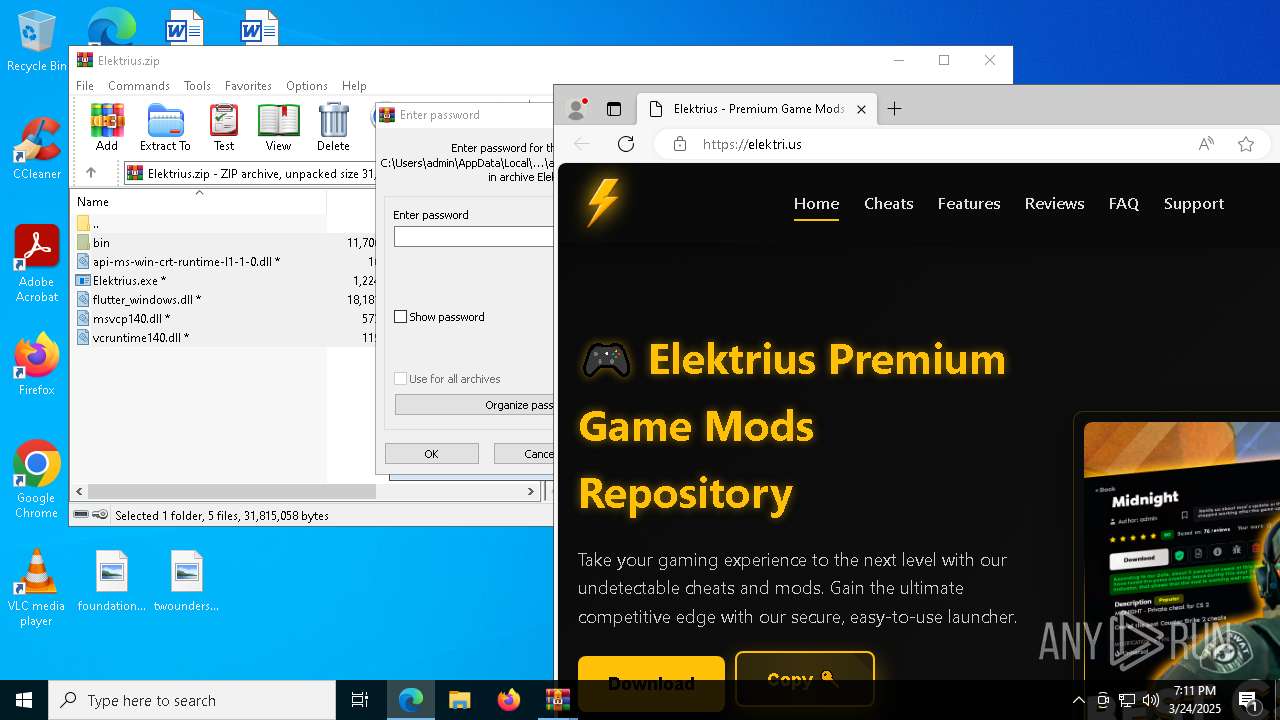Open Edge tab actions menu icon
The width and height of the screenshot is (1280, 720).
pos(614,109)
